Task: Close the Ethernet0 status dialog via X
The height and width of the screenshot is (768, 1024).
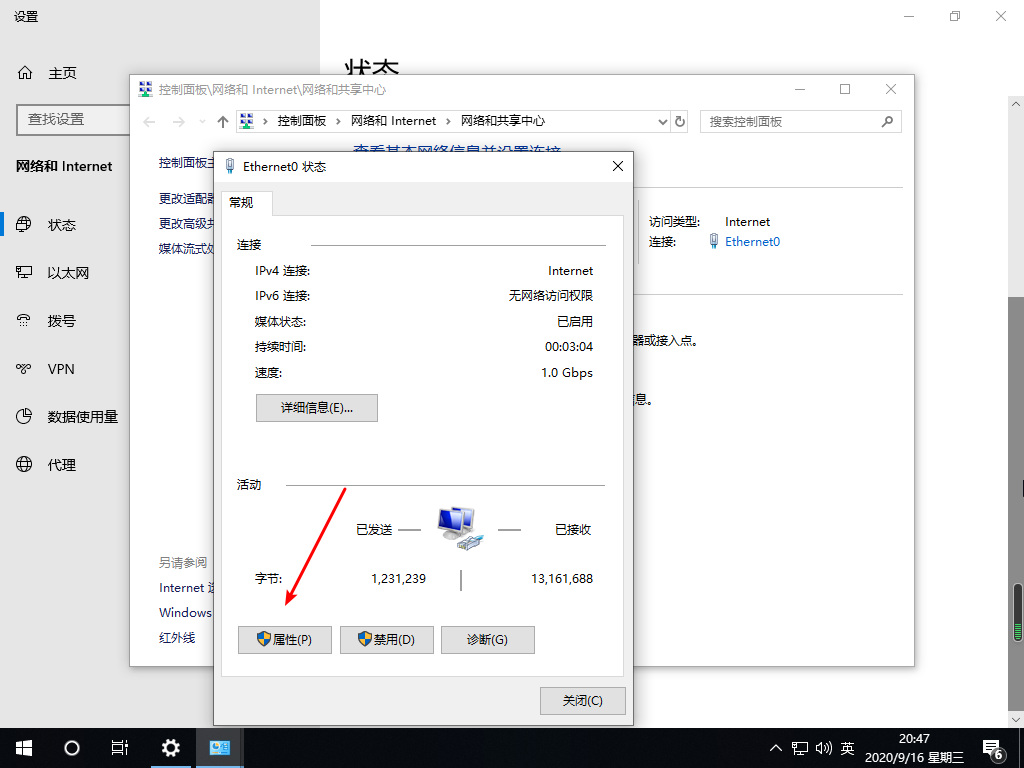Action: pos(618,167)
